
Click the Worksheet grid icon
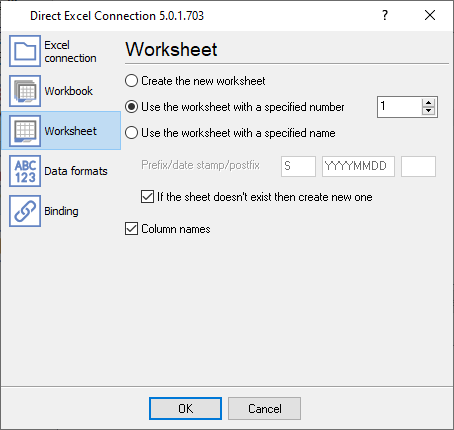pyautogui.click(x=25, y=131)
